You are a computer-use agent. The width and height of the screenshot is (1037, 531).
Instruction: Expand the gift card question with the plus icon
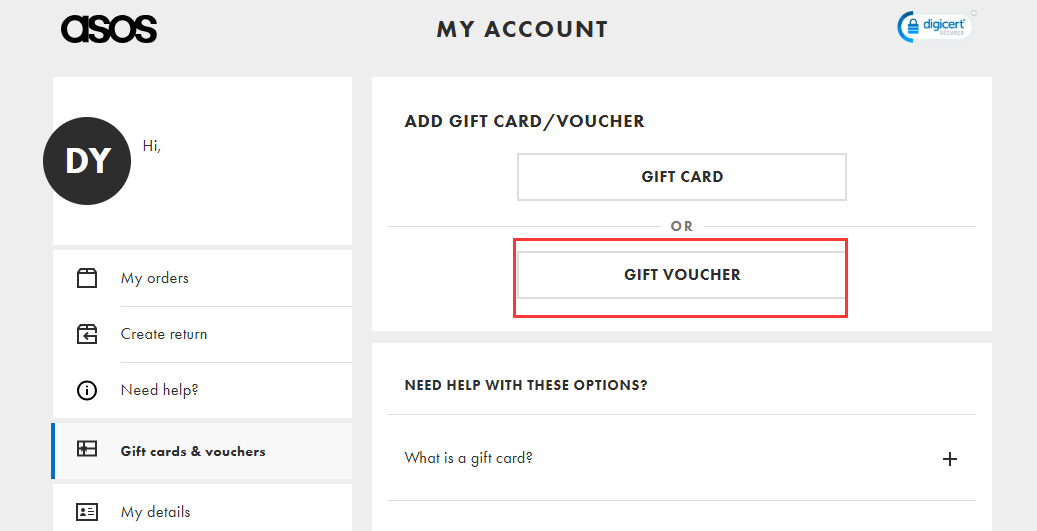point(950,459)
